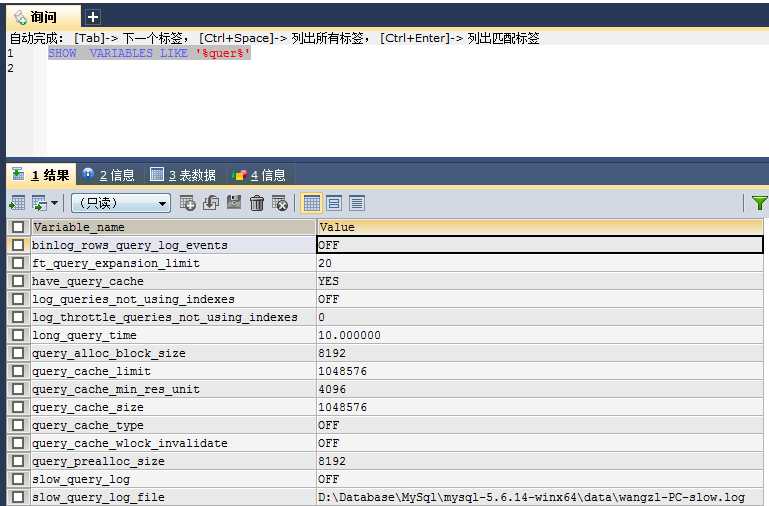This screenshot has width=769, height=506.
Task: Check the query_alloc_block_size row checkbox
Action: [x=18, y=353]
